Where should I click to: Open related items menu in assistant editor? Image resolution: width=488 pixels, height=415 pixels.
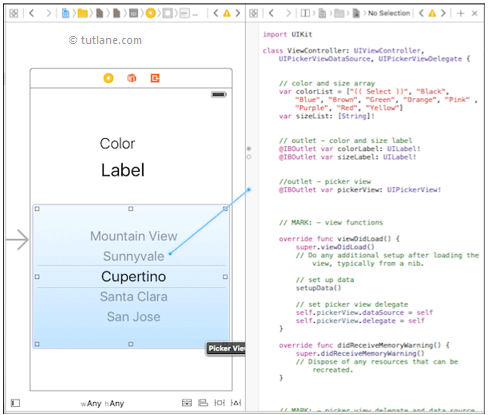254,13
